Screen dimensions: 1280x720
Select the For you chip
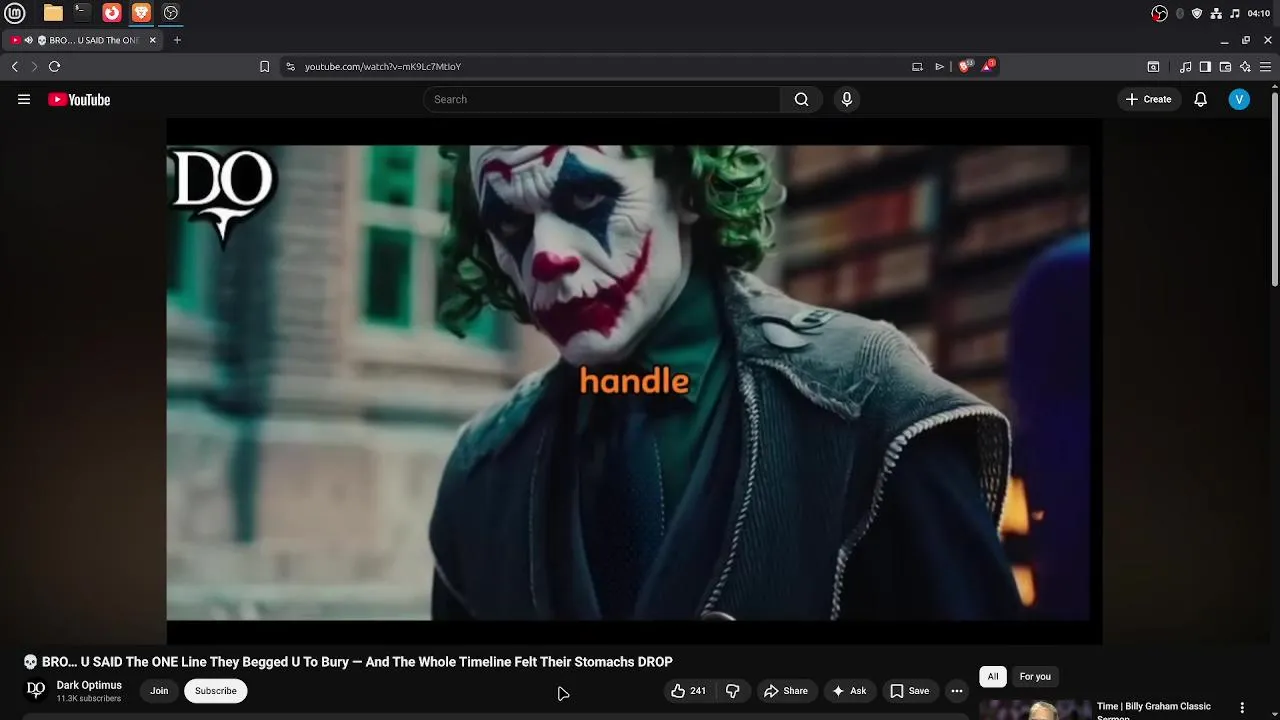pos(1035,677)
